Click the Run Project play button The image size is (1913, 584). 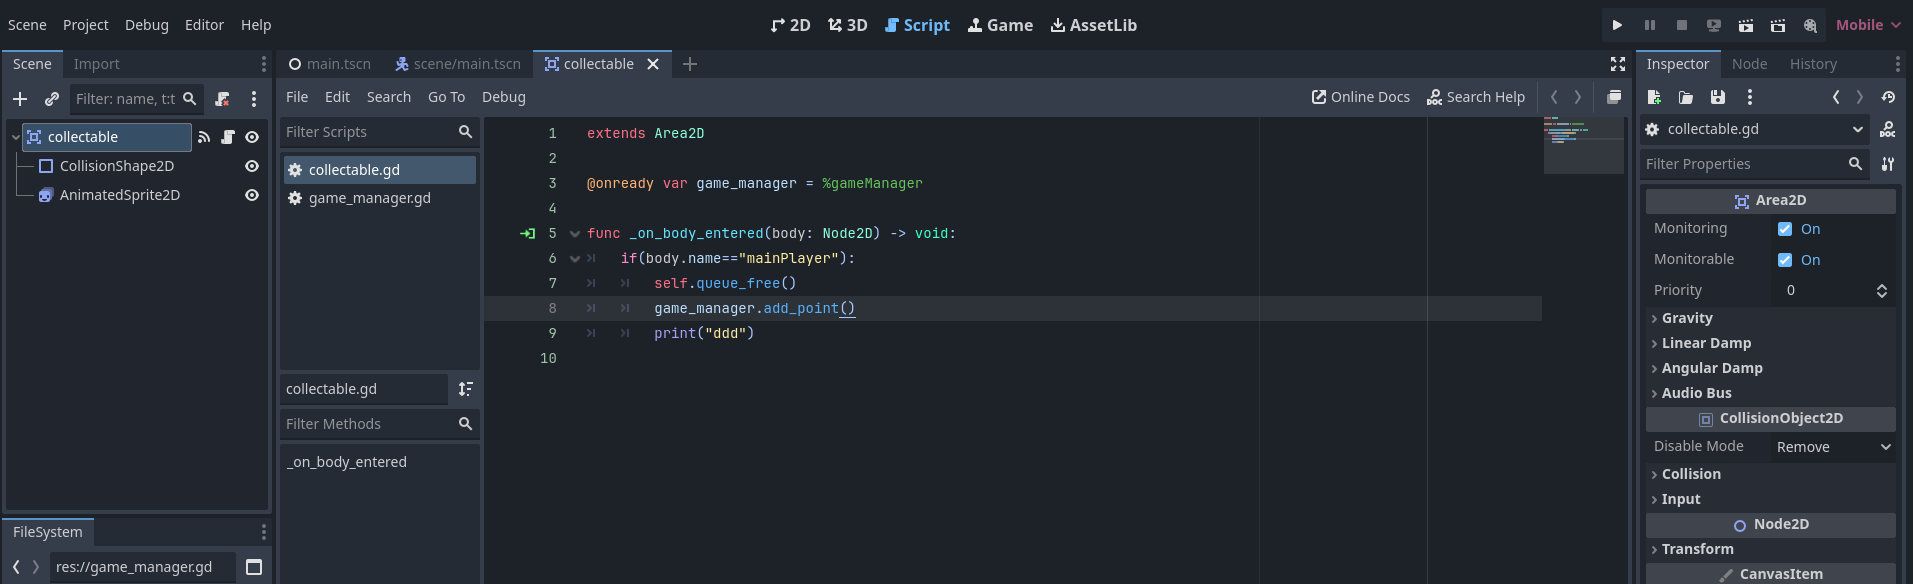(x=1617, y=25)
